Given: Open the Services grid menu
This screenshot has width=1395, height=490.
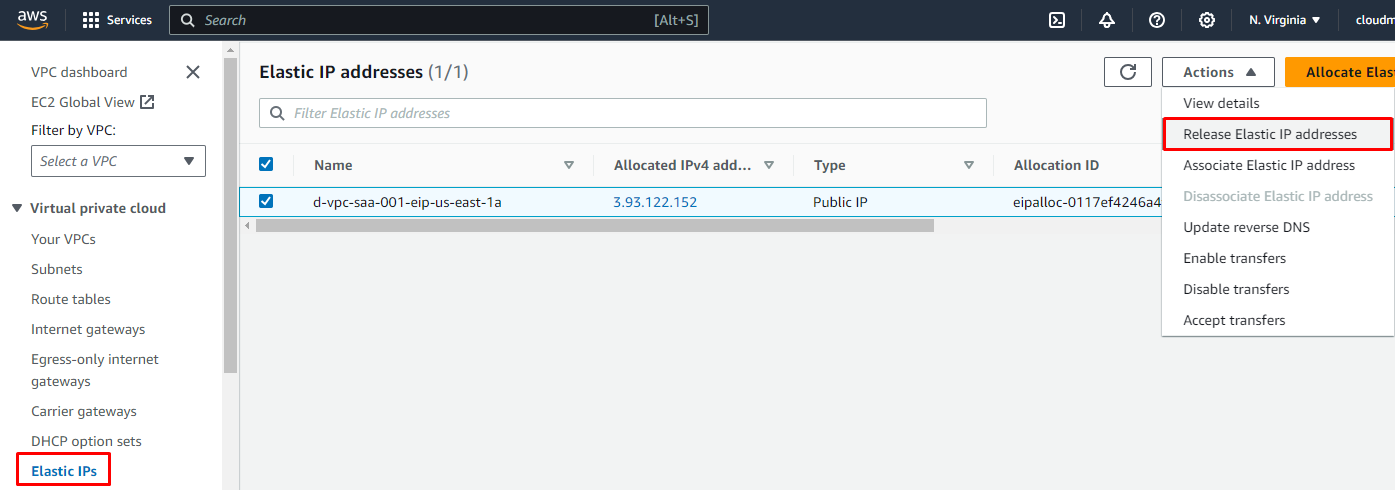Looking at the screenshot, I should 117,20.
